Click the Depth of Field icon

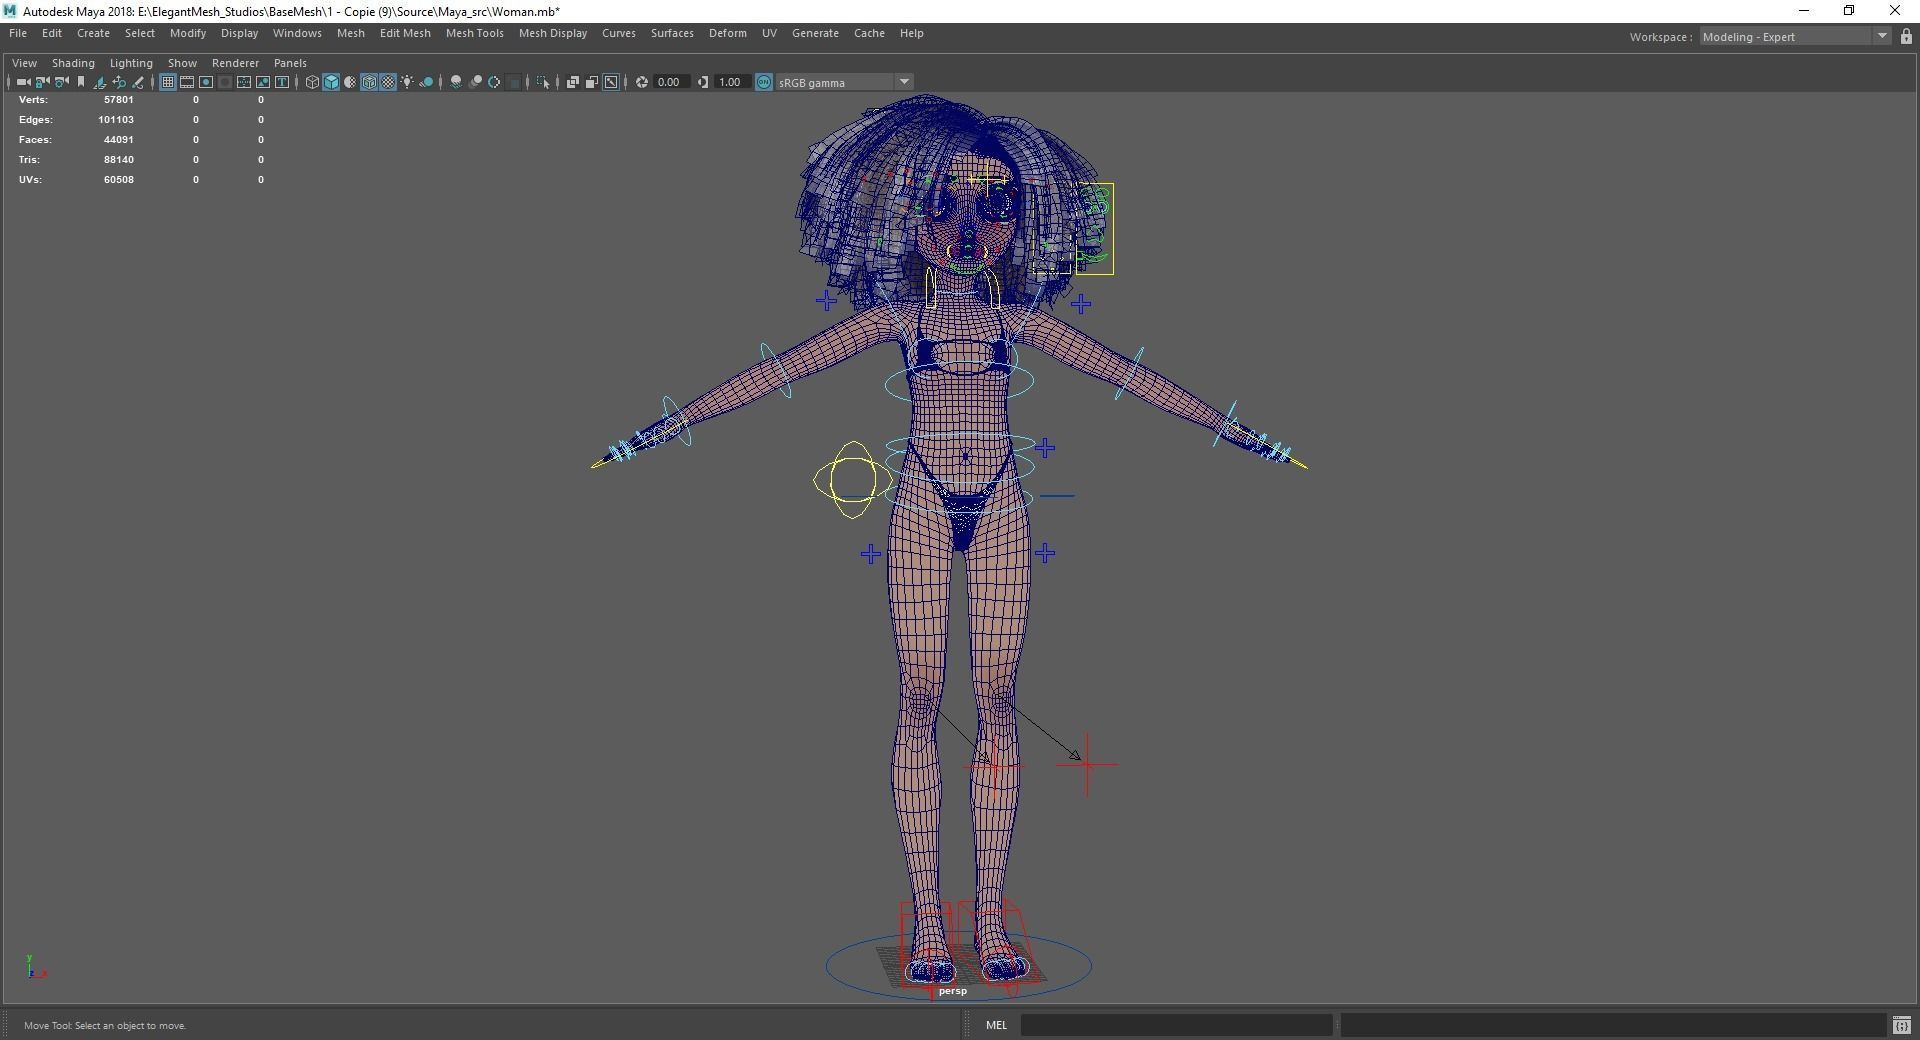(513, 82)
